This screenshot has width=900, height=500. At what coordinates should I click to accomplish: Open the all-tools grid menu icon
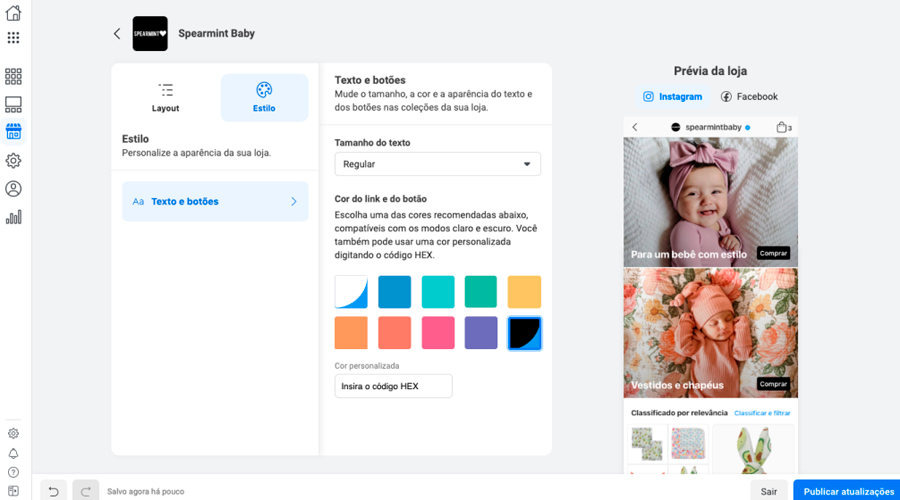point(13,38)
